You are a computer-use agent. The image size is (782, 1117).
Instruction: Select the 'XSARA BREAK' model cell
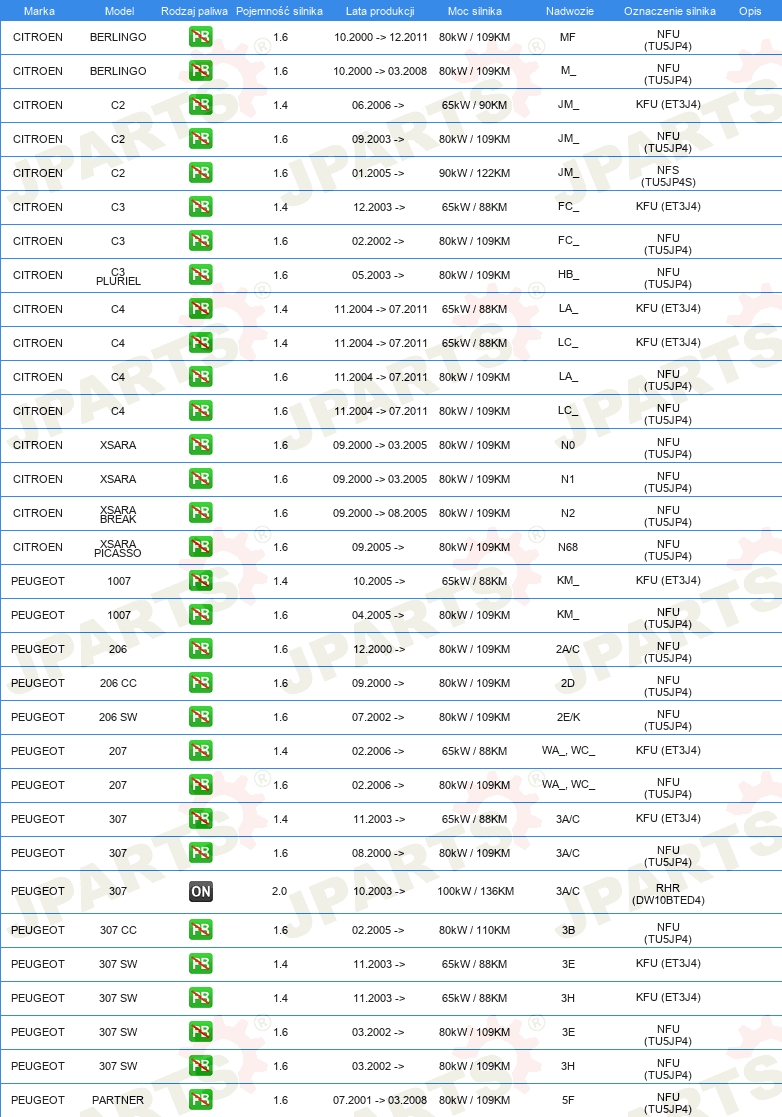click(118, 514)
